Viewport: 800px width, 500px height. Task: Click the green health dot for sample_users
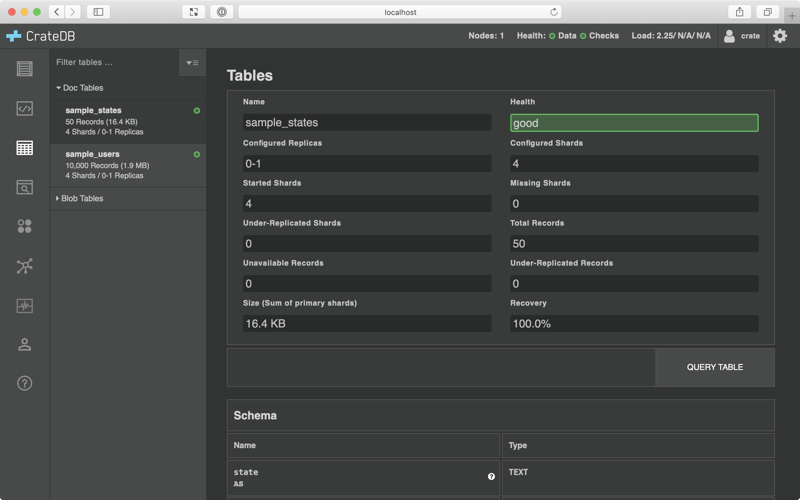[197, 155]
